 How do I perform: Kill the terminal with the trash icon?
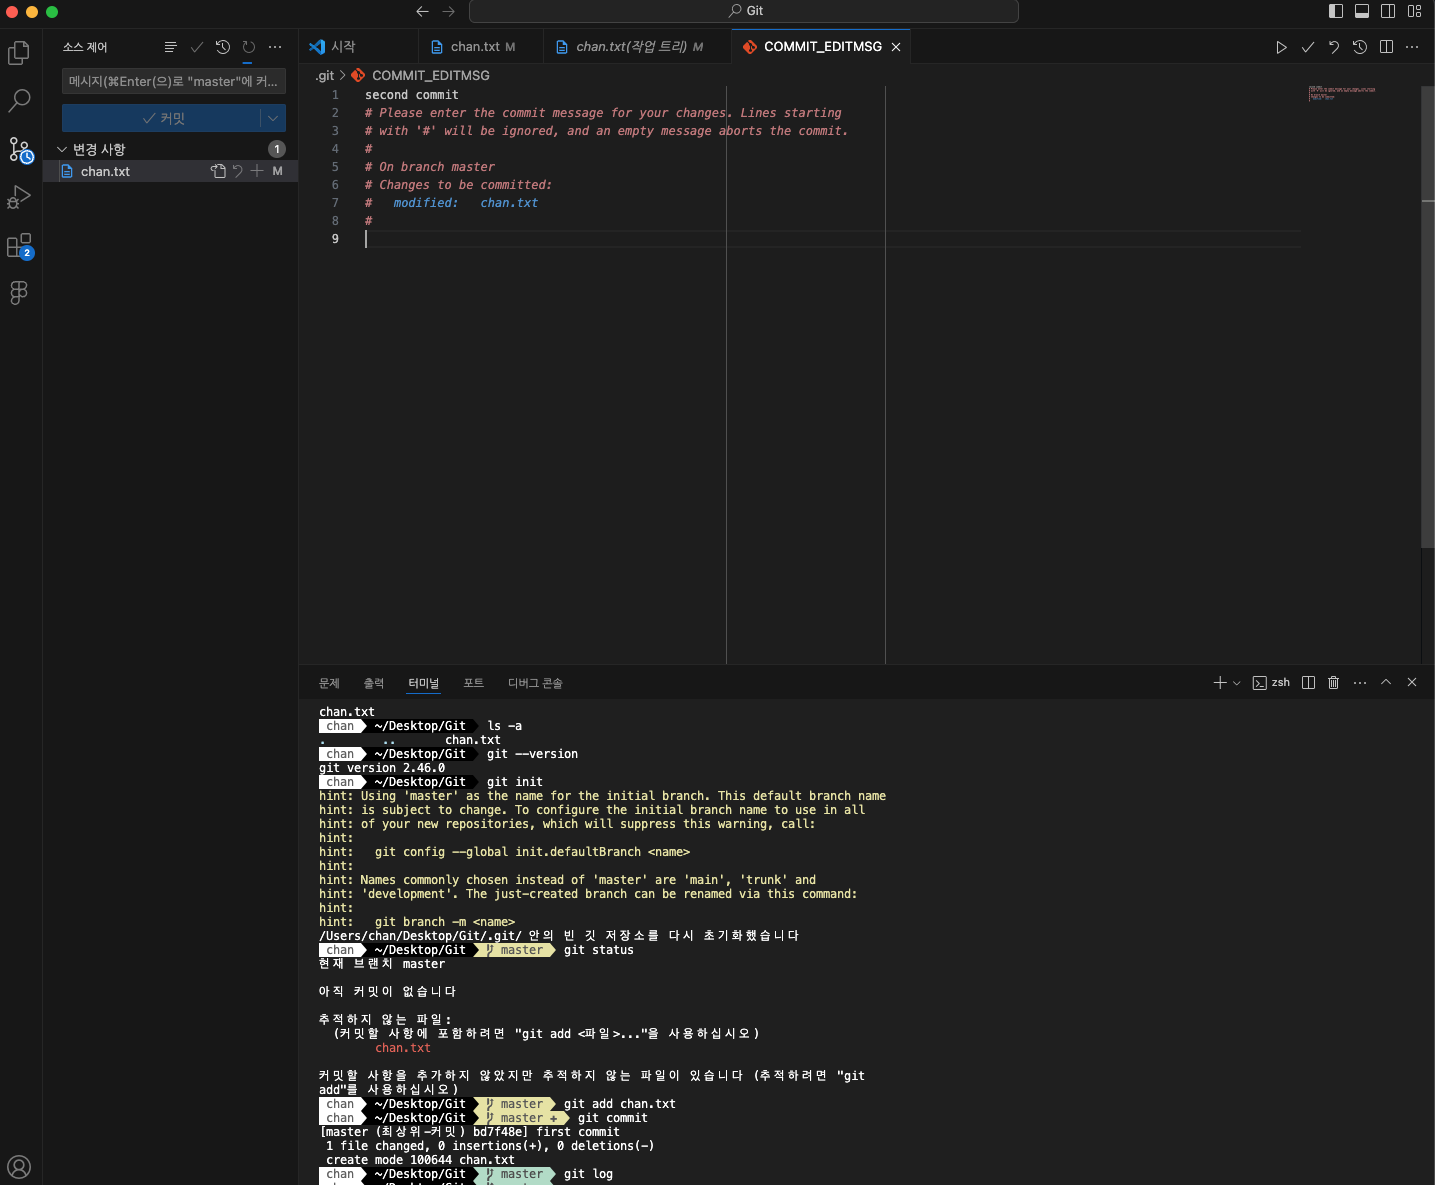[1333, 682]
